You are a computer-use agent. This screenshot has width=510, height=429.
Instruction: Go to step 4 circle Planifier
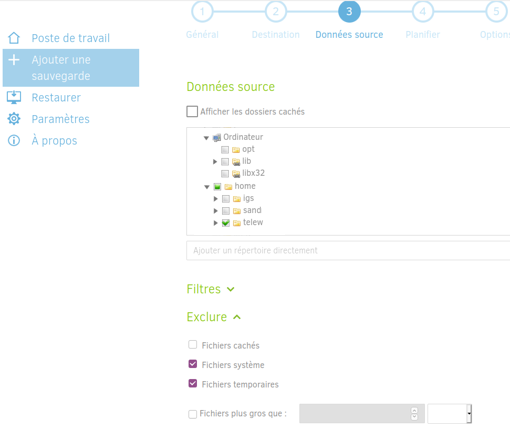click(x=423, y=12)
